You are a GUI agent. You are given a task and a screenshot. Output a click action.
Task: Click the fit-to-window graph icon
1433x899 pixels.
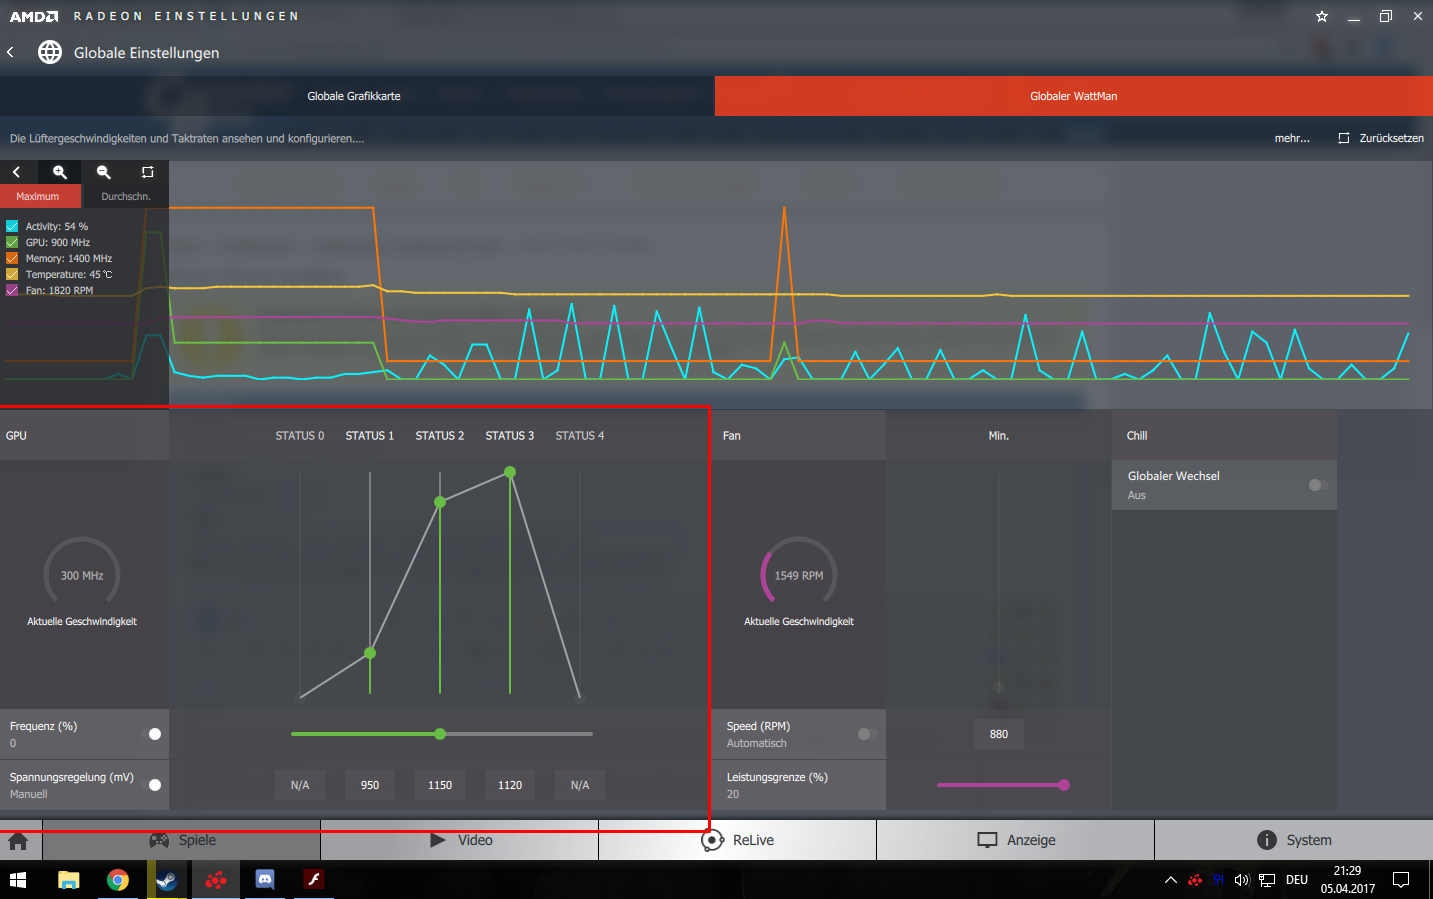point(147,172)
